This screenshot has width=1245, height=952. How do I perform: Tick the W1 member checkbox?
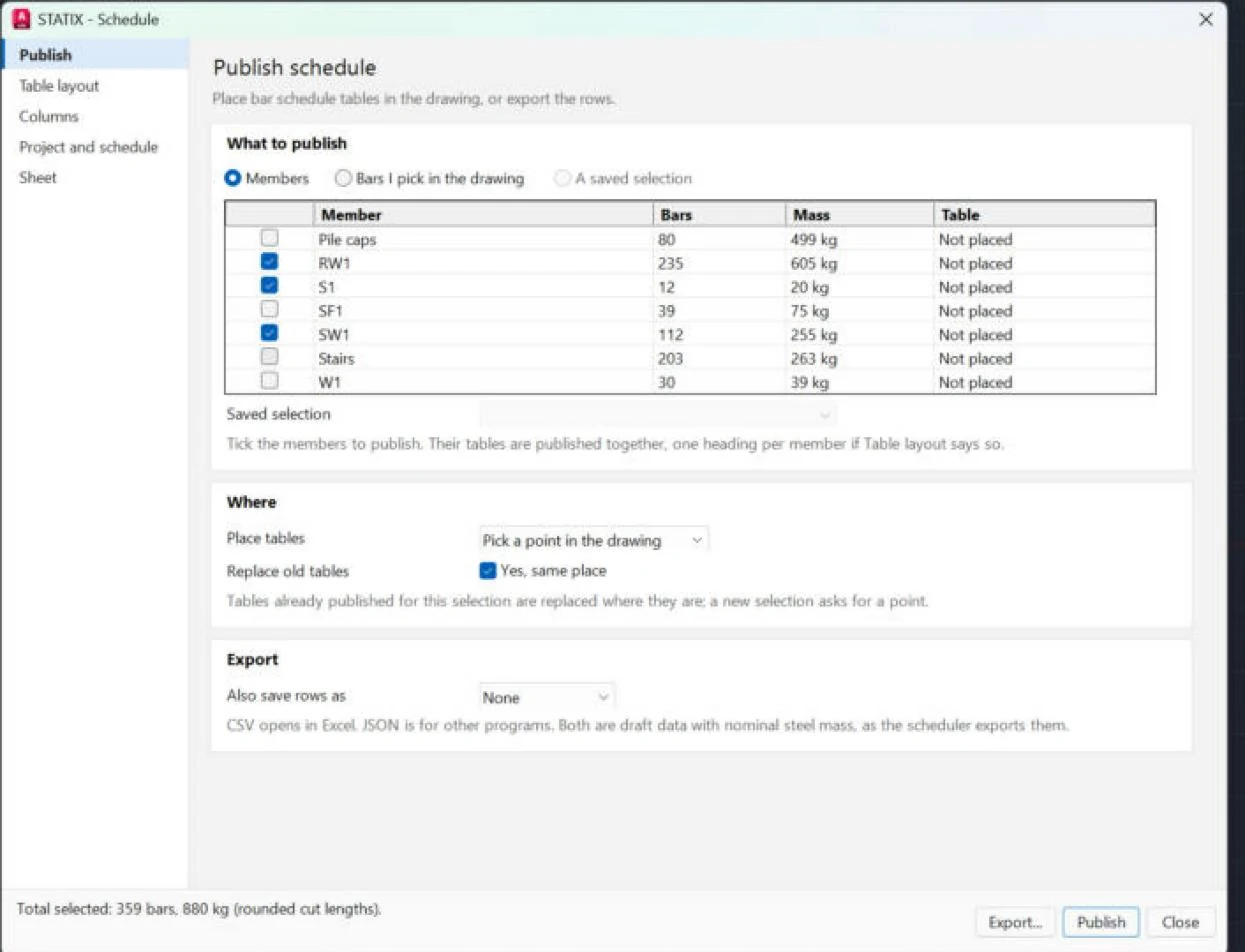tap(269, 380)
